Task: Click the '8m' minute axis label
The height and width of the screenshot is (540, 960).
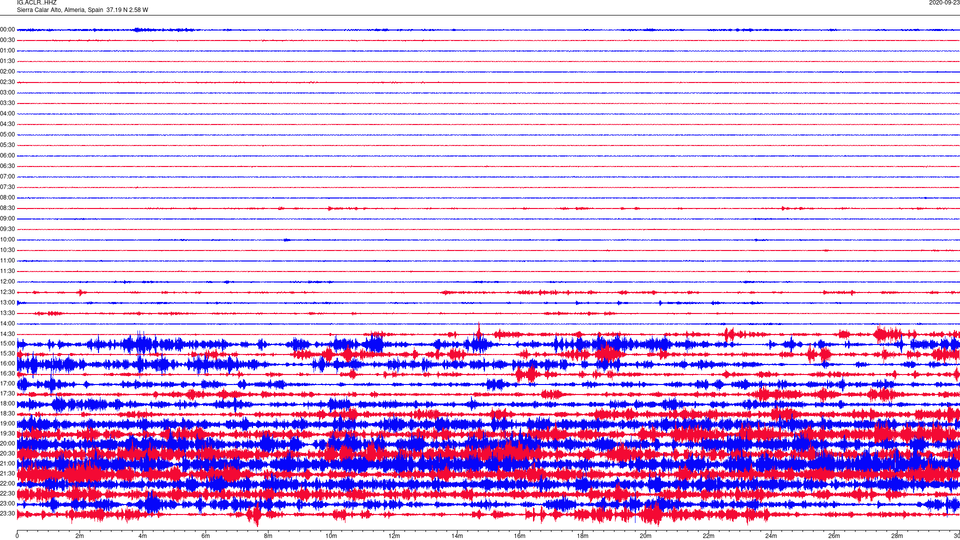Action: coord(268,536)
